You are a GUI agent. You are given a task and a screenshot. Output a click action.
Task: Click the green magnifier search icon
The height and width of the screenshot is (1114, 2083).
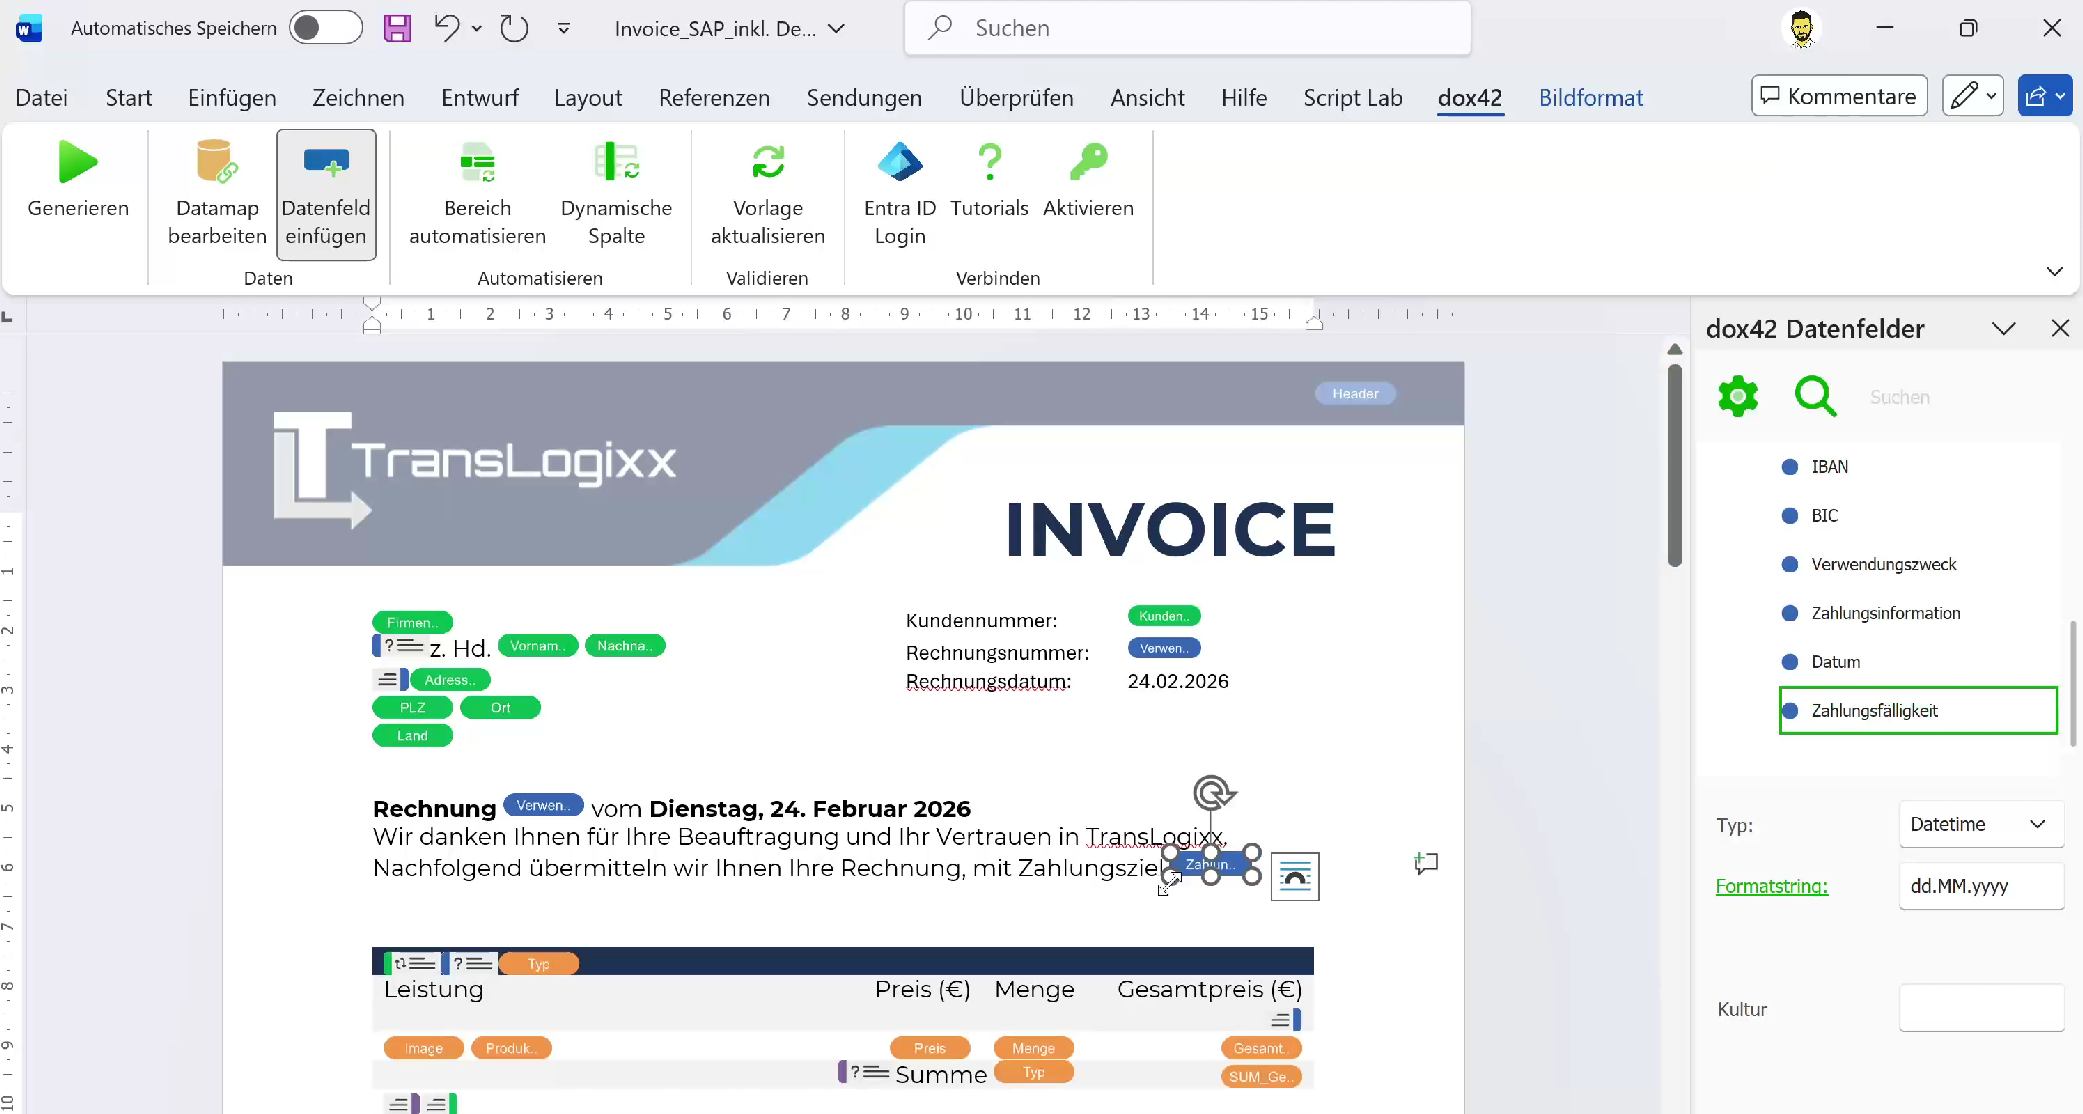pos(1815,397)
